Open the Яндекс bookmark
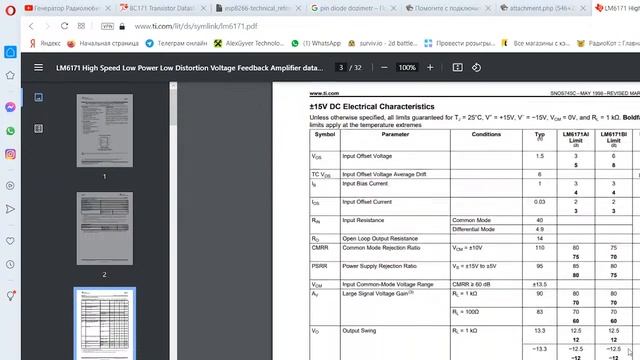The width and height of the screenshot is (640, 360). (x=45, y=43)
